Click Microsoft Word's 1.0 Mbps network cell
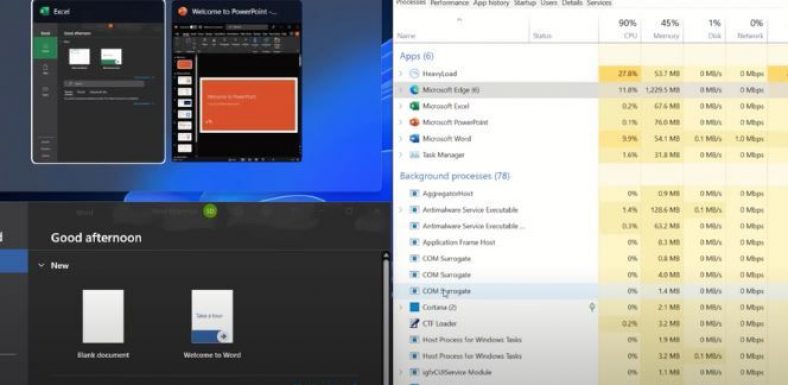The width and height of the screenshot is (788, 385). pos(746,138)
